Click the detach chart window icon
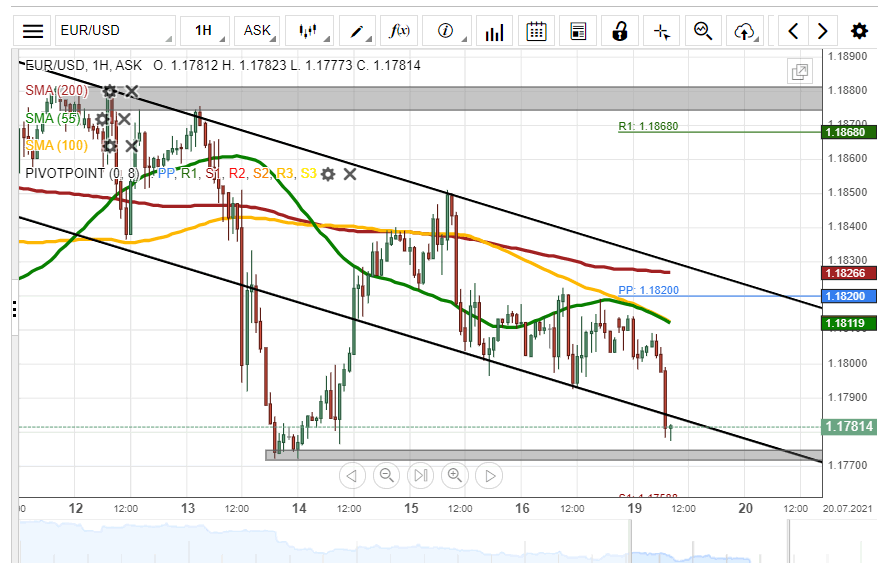This screenshot has width=884, height=574. tap(800, 71)
